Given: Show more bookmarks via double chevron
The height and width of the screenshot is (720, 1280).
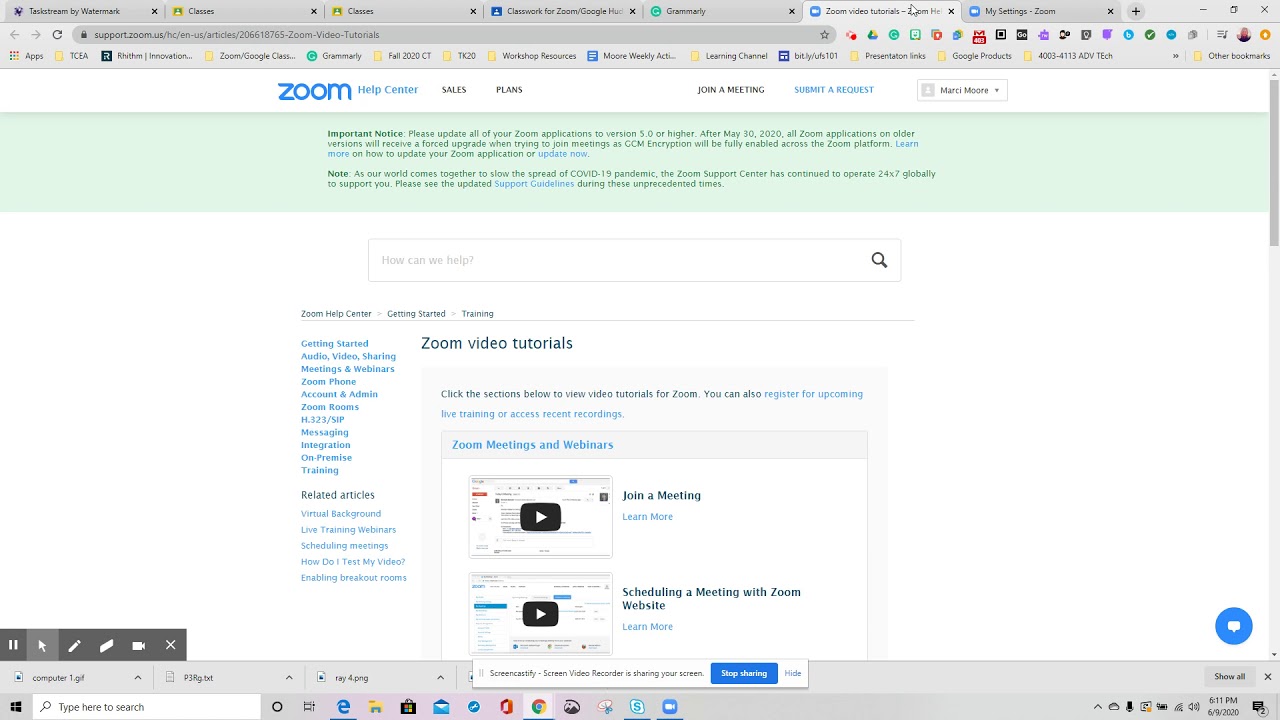Looking at the screenshot, I should (x=1175, y=56).
